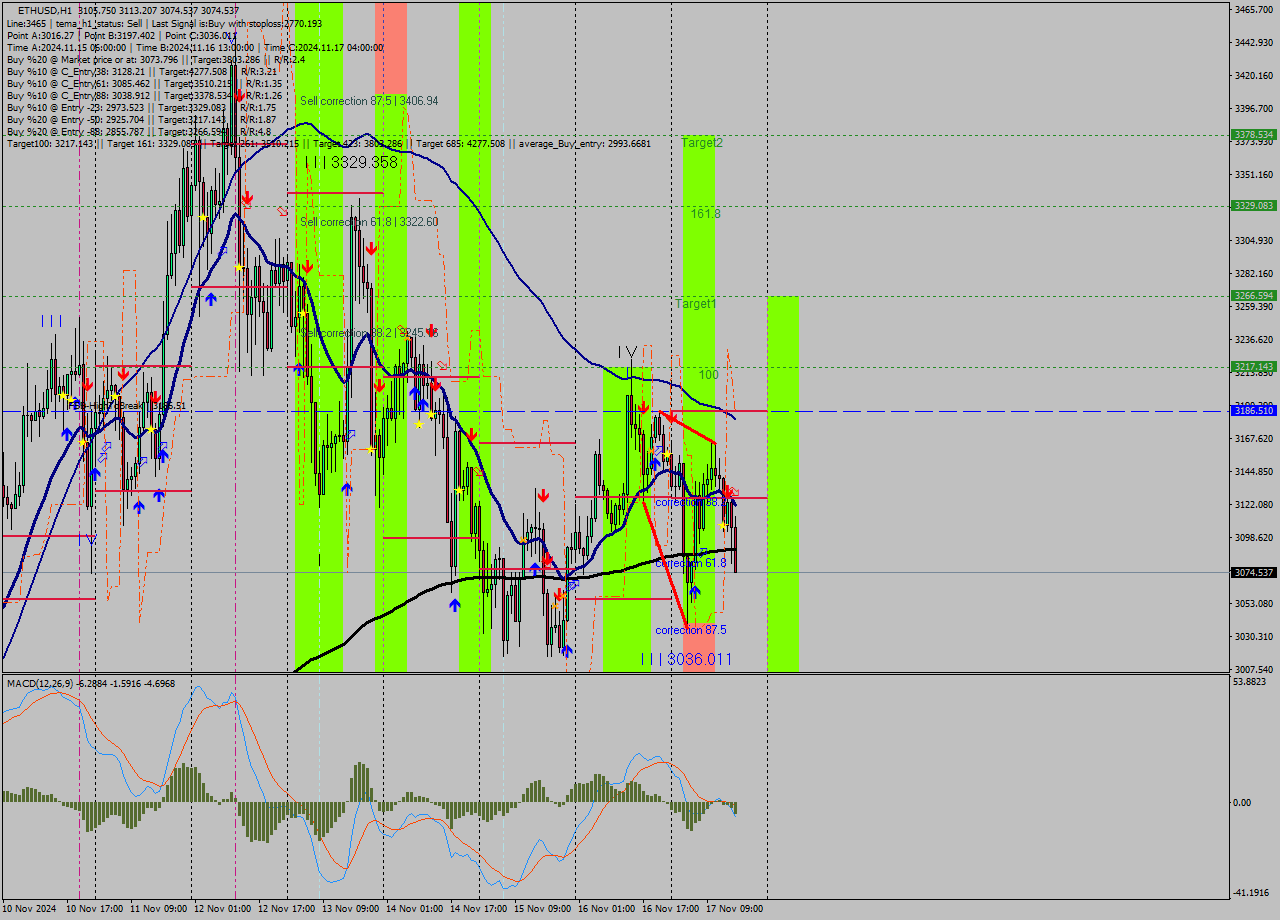Click the green 3378.534 price tag on axis
This screenshot has height=920, width=1280.
pos(1253,134)
